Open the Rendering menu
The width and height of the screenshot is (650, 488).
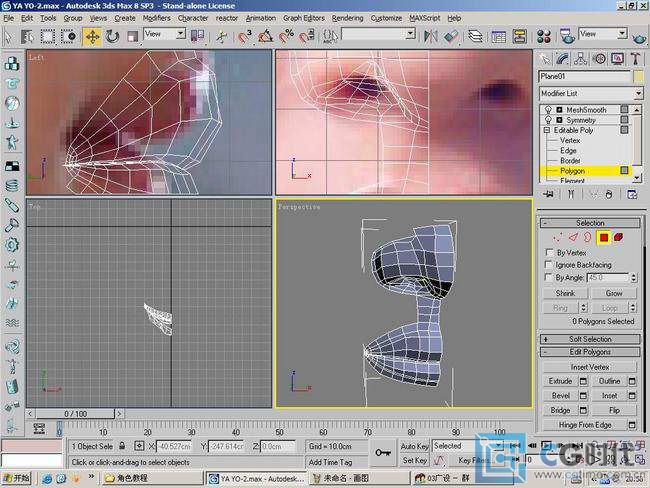pyautogui.click(x=347, y=18)
